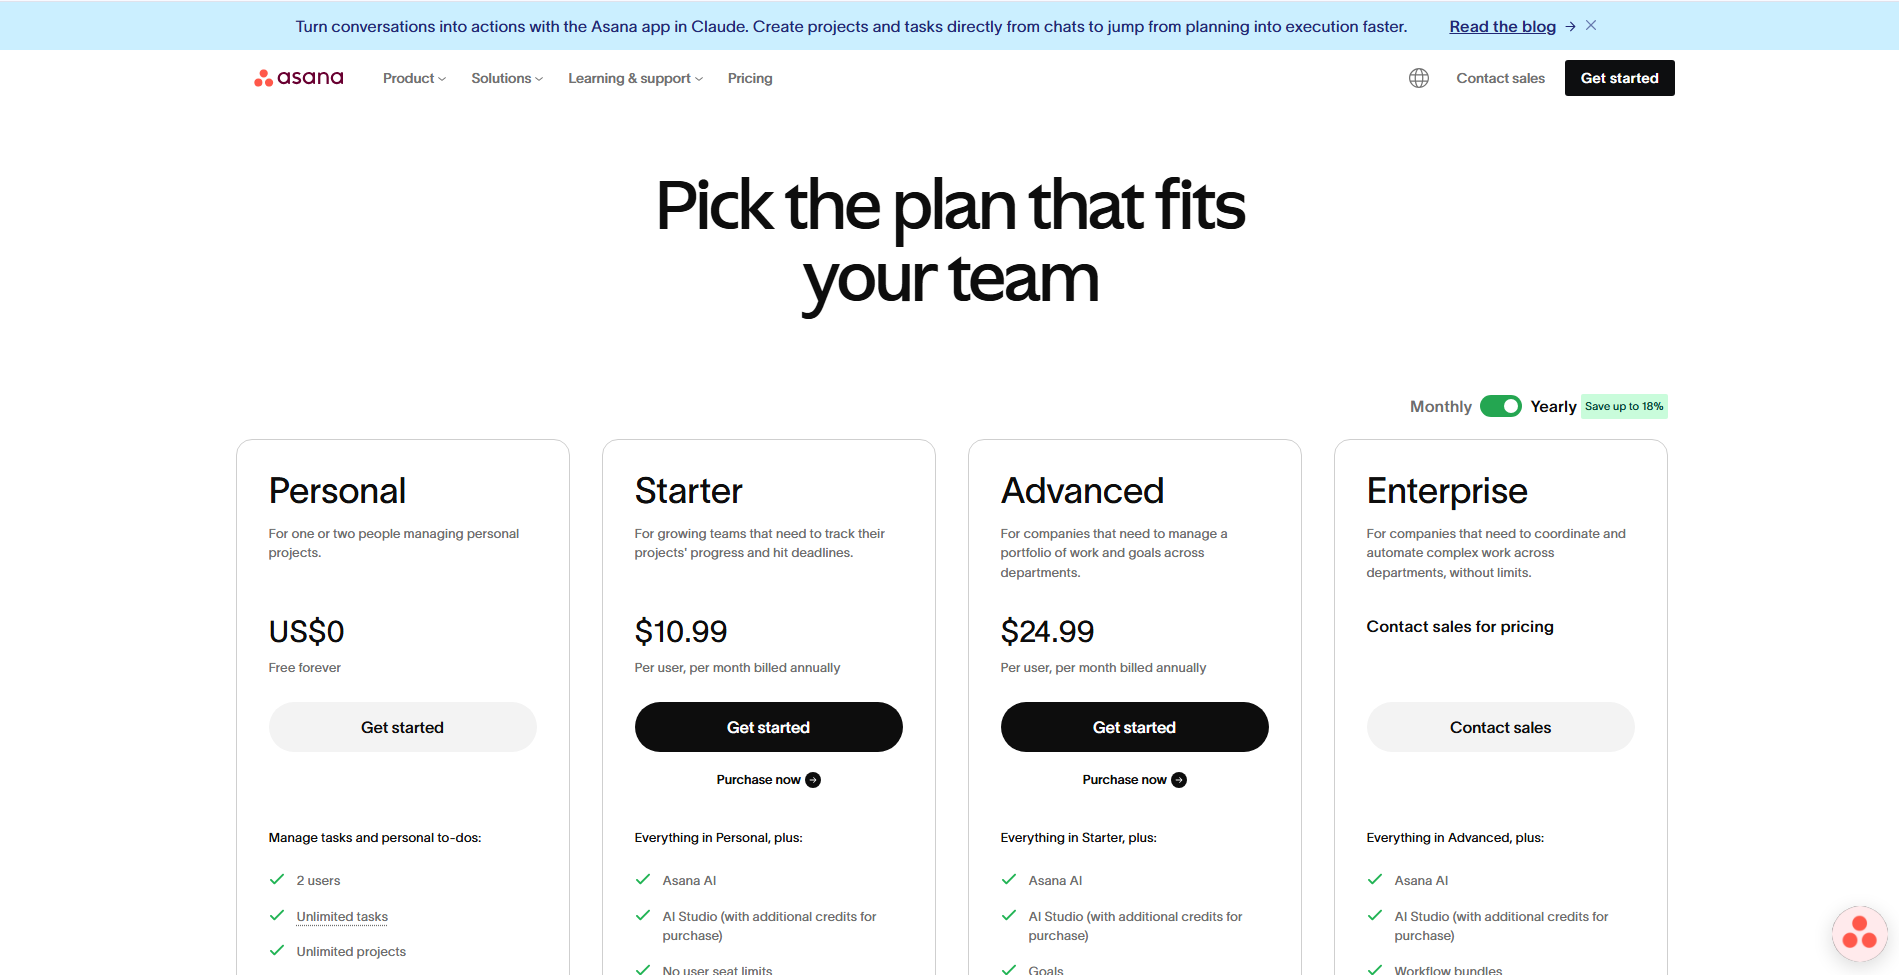Click the black Get started header button
The image size is (1899, 975).
[1618, 77]
